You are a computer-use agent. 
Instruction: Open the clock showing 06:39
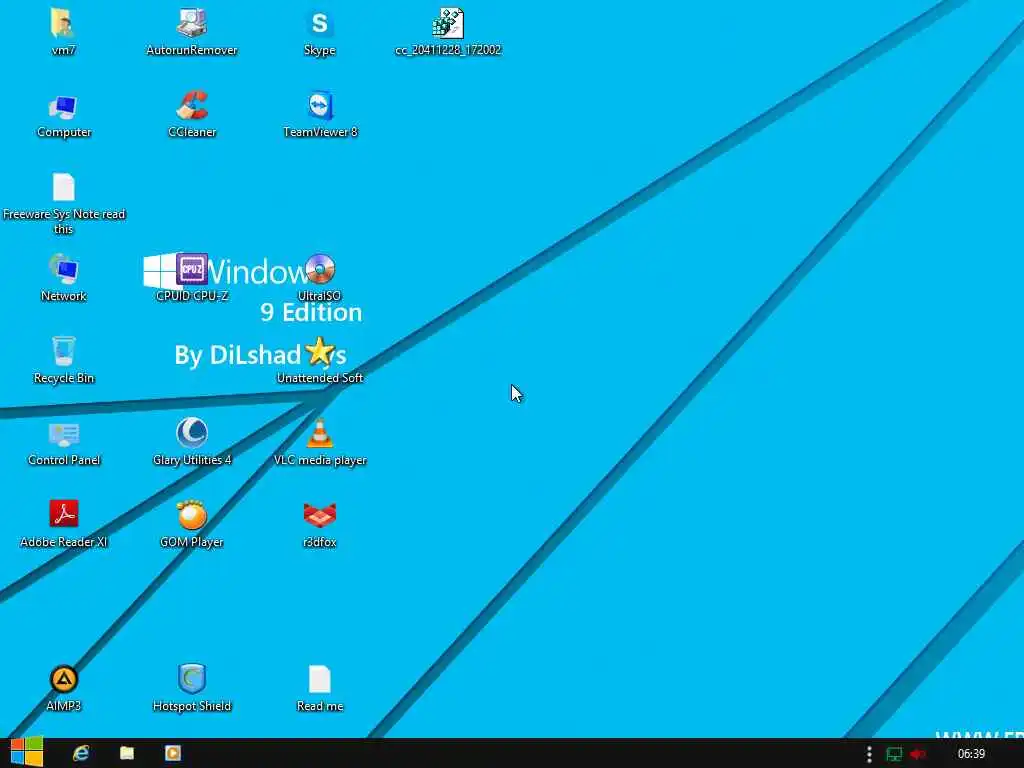click(x=971, y=754)
